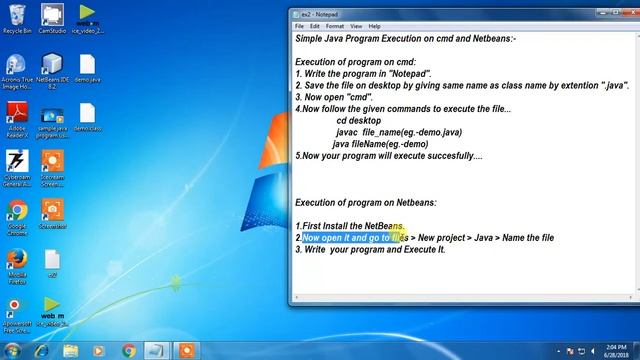
Task: Switch to the Notepad taskbar button
Action: coord(157,351)
